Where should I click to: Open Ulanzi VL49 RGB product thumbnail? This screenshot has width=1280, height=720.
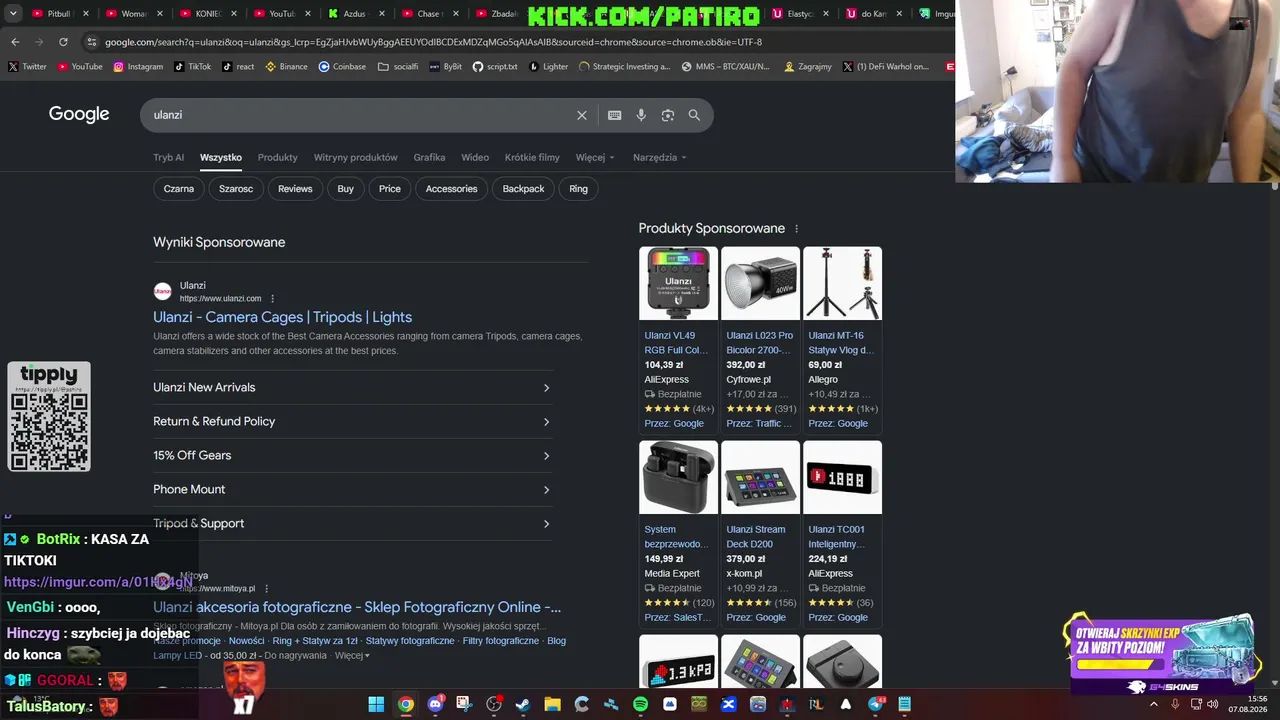(678, 283)
